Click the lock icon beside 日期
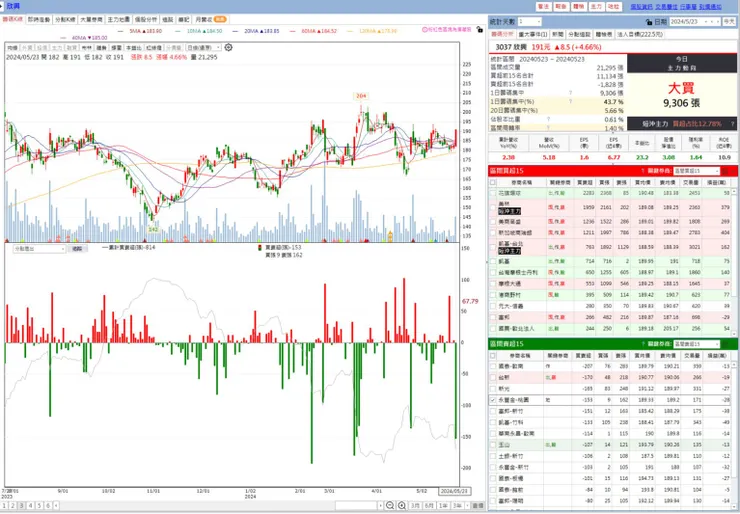 tap(649, 22)
